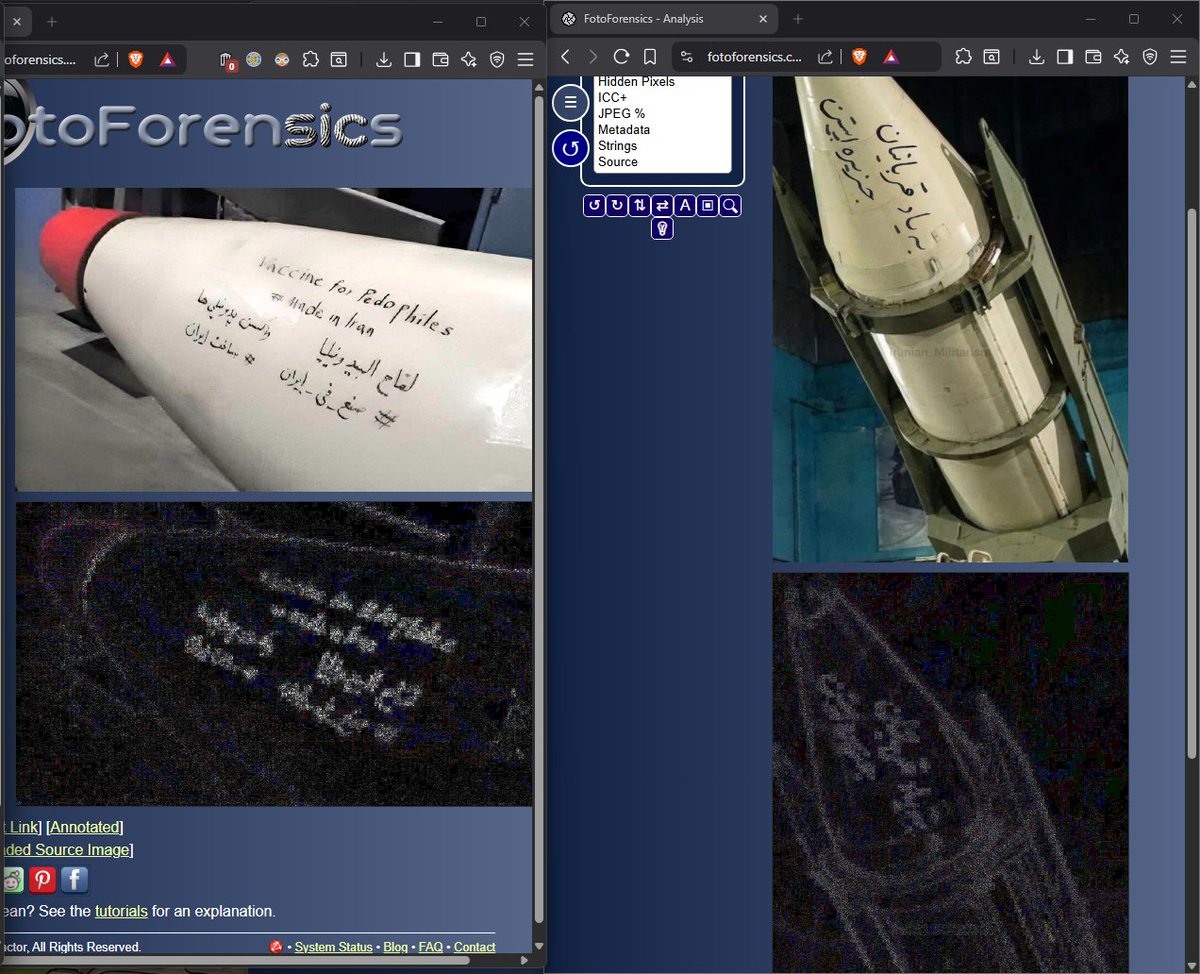This screenshot has height=974, width=1200.
Task: Rotate image counter-clockwise tool
Action: pos(594,206)
